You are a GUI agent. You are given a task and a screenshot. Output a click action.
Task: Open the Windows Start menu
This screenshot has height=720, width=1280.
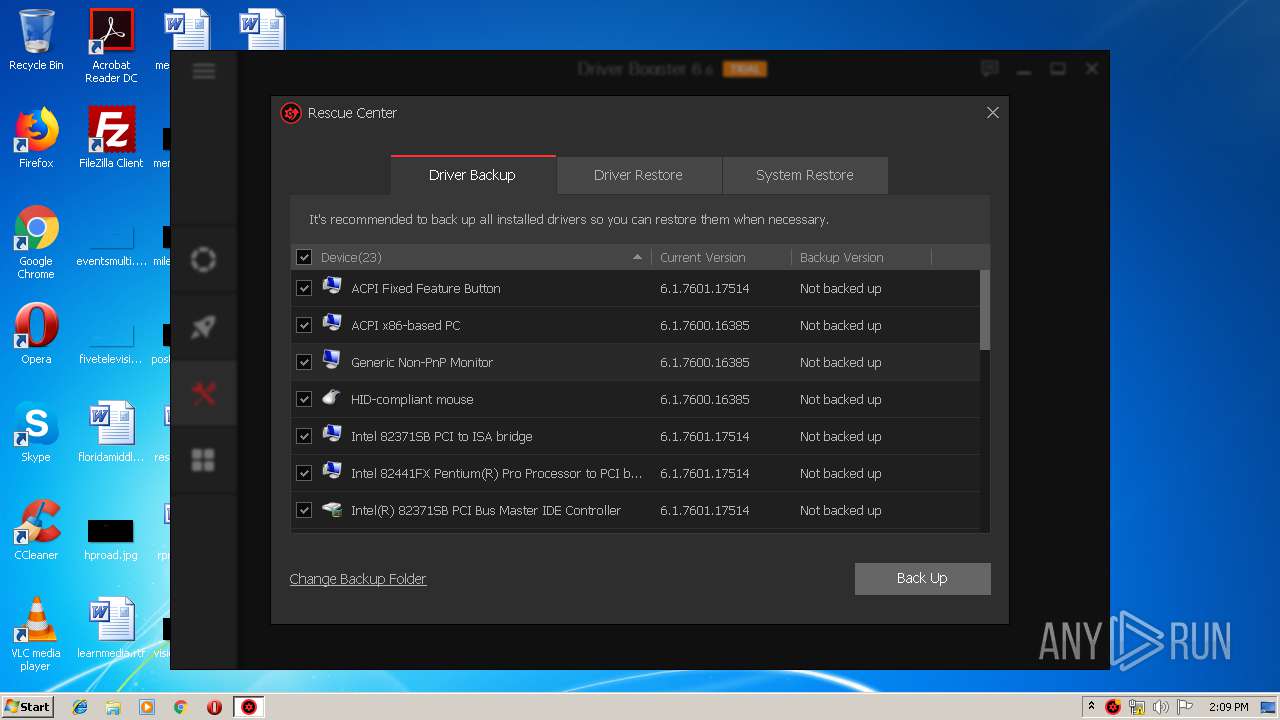tap(27, 707)
